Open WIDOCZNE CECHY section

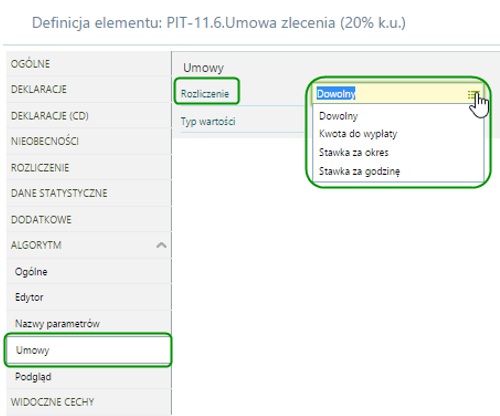pos(89,402)
